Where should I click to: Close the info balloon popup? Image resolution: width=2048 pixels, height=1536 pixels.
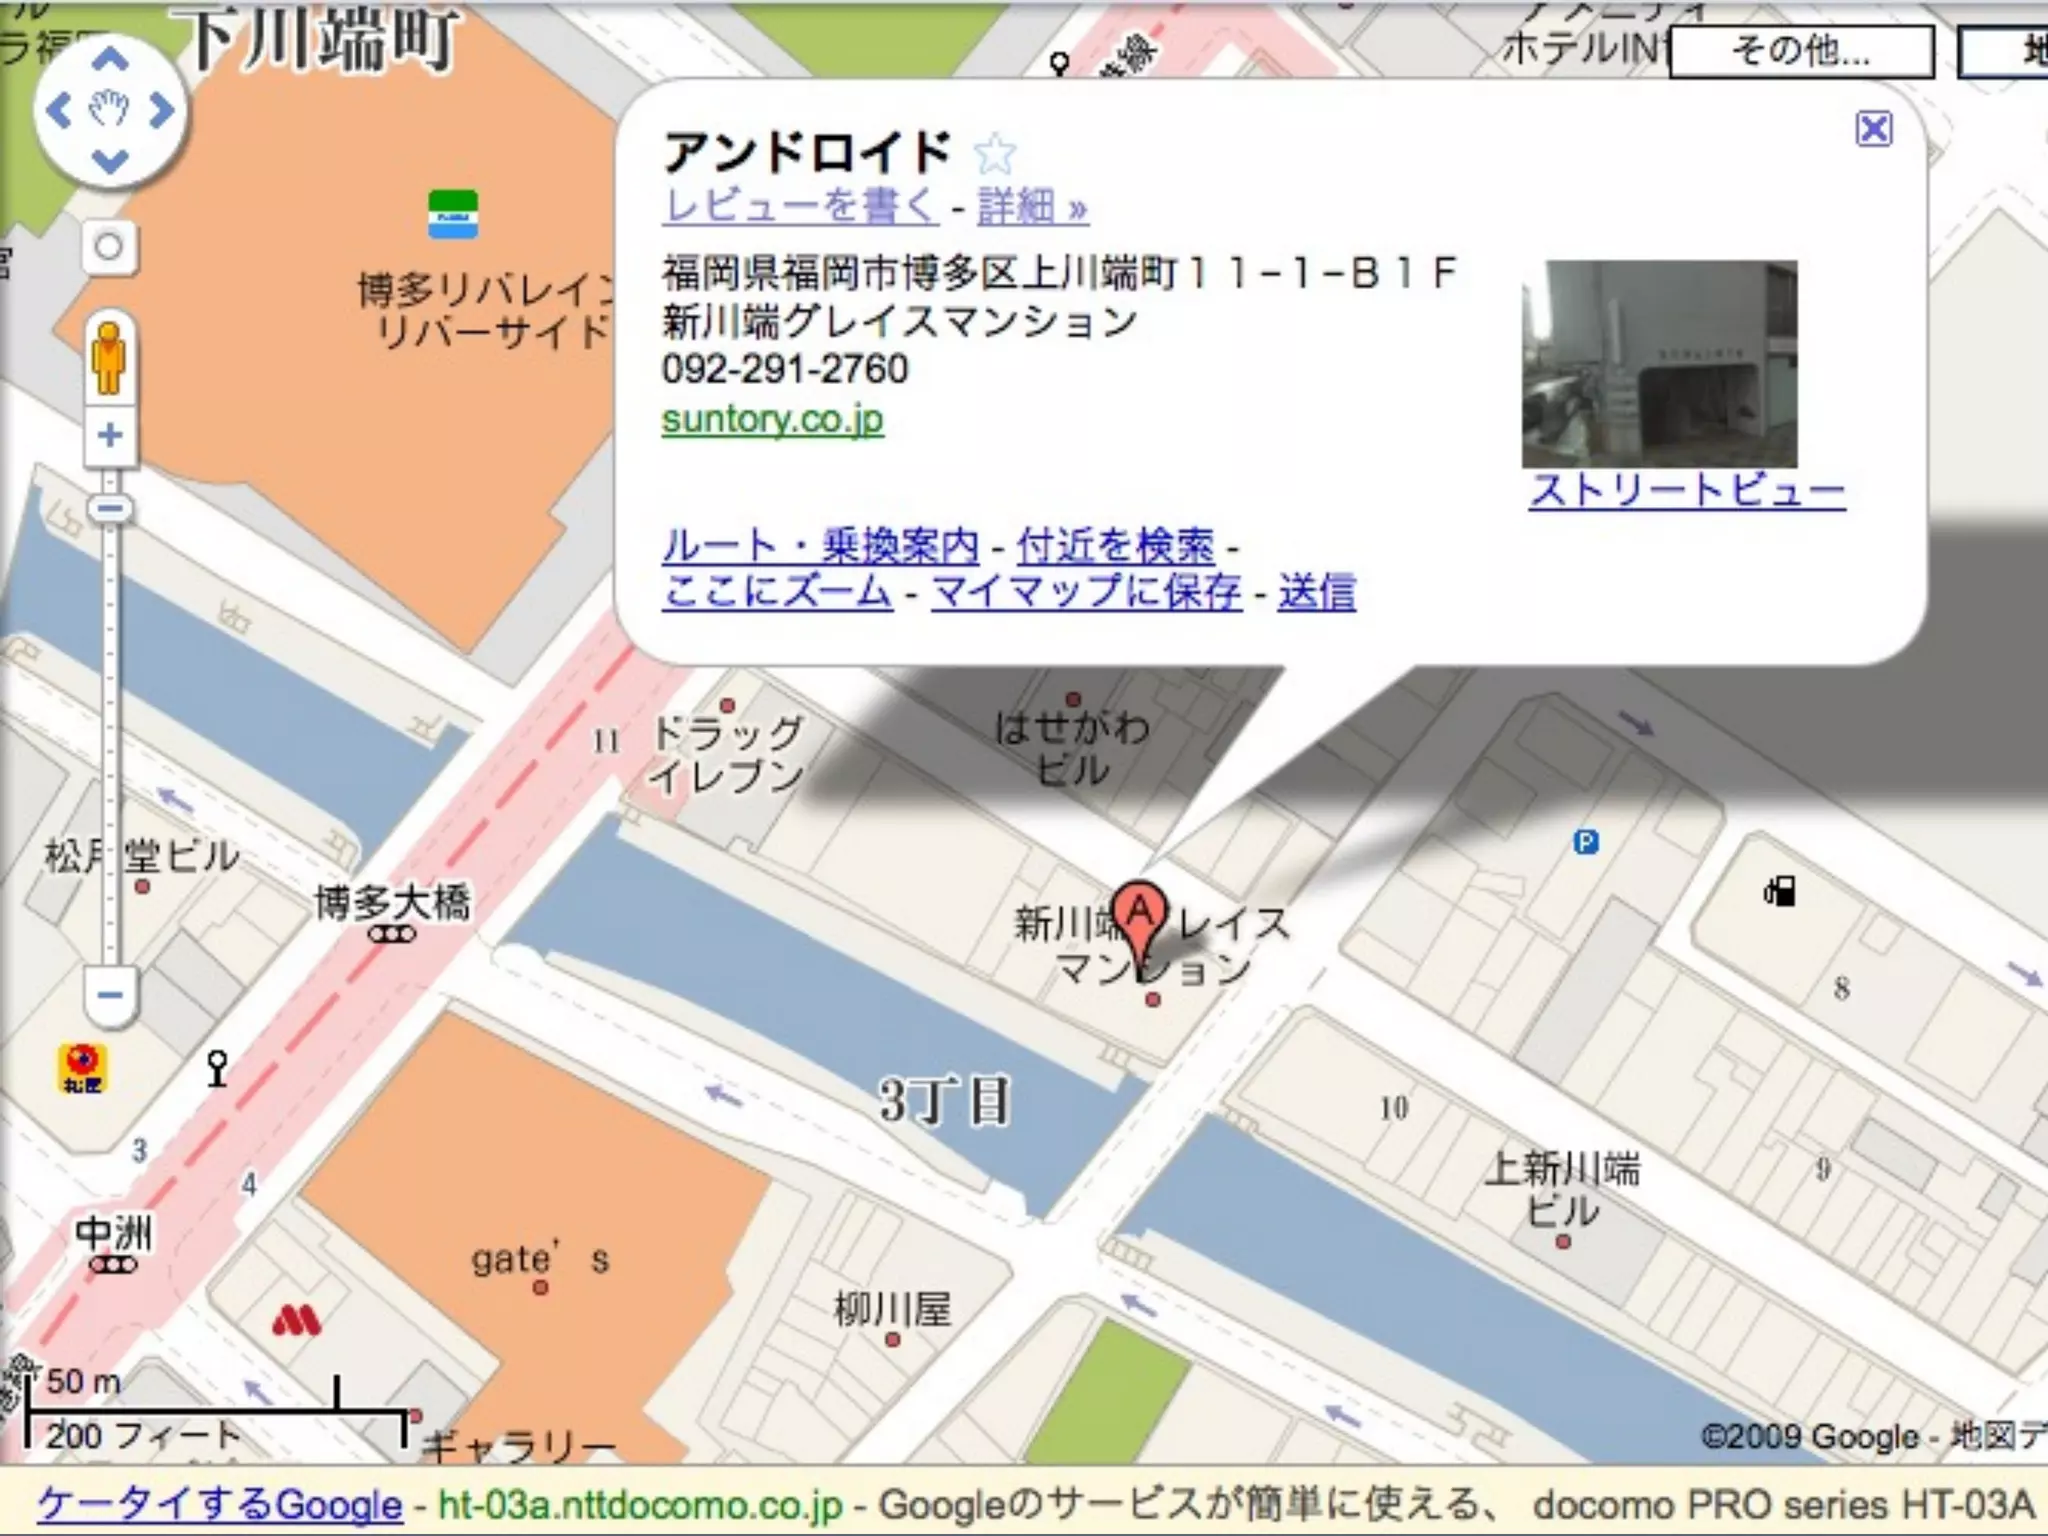pyautogui.click(x=1873, y=129)
